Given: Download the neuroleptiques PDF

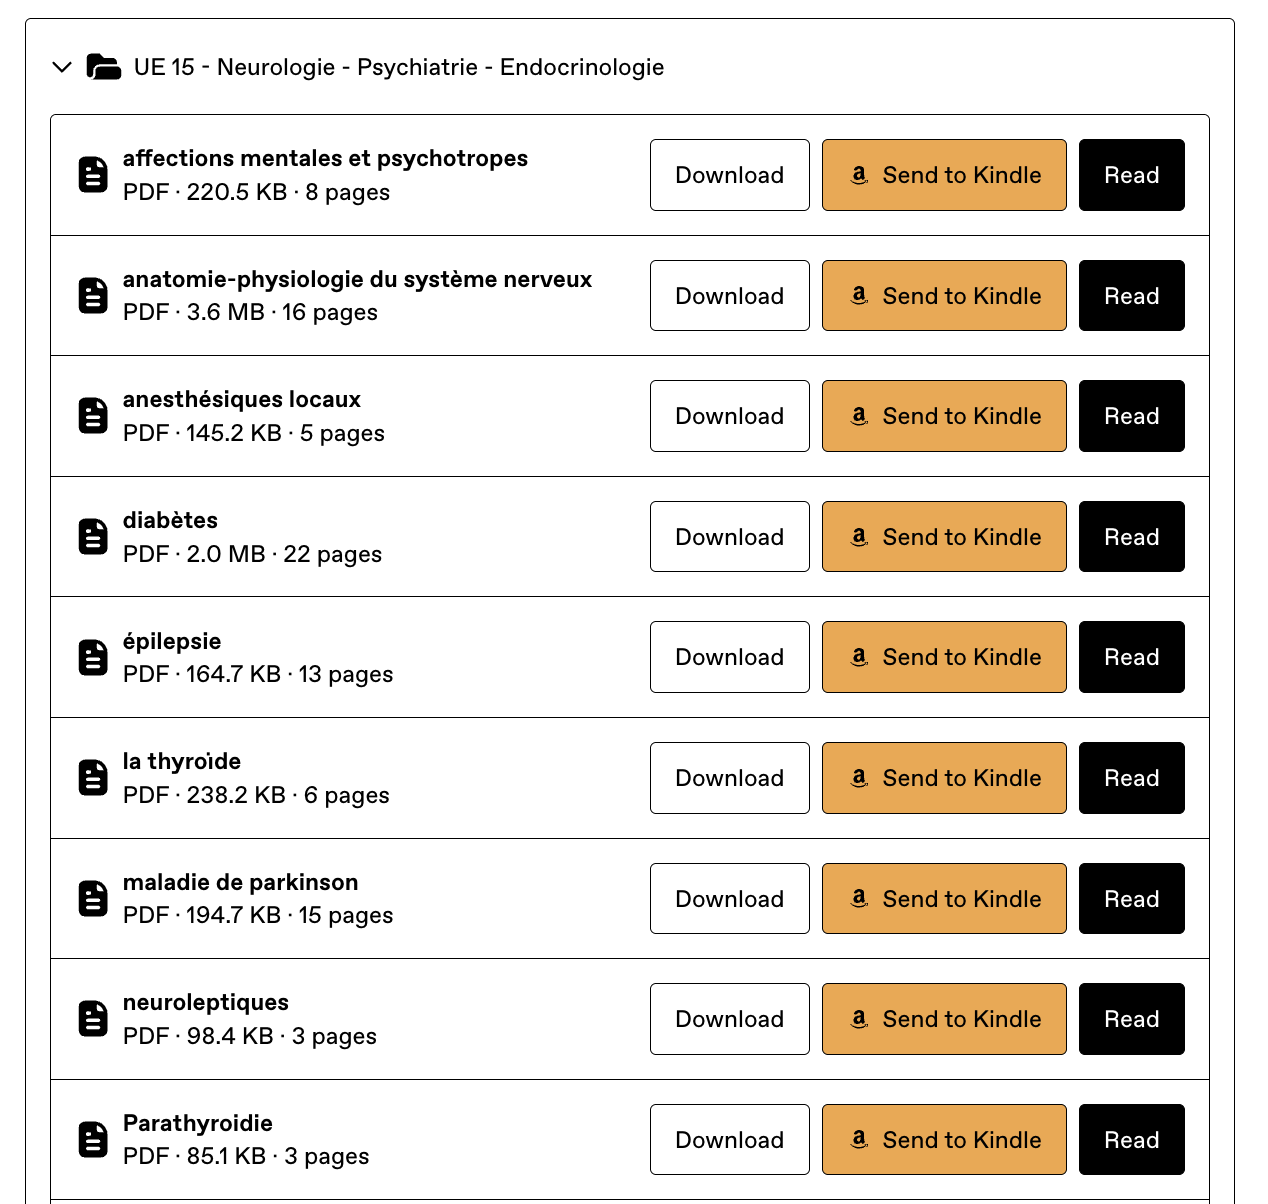Looking at the screenshot, I should coord(729,1019).
